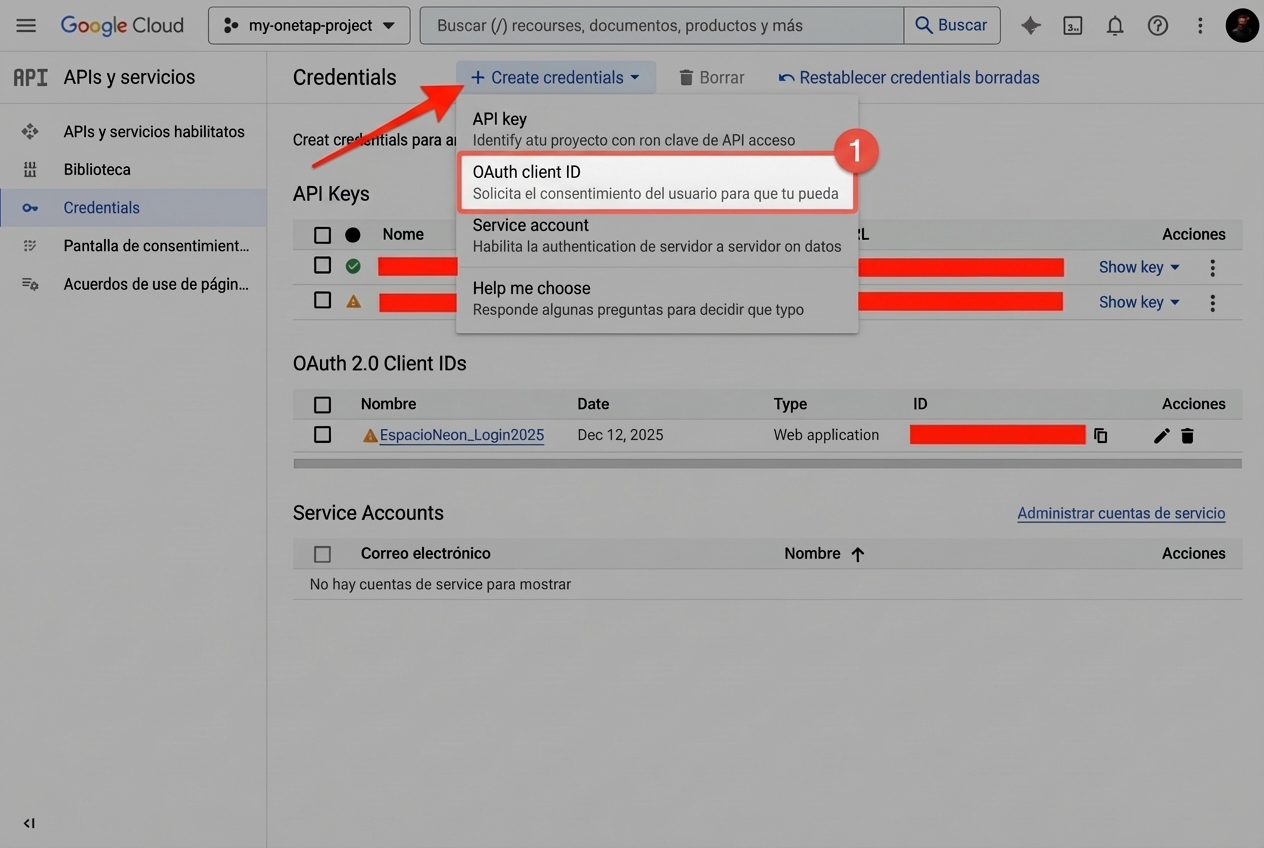Screen dimensions: 1264x848
Task: Collapse the left sidebar with the arrow icon
Action: click(x=29, y=823)
